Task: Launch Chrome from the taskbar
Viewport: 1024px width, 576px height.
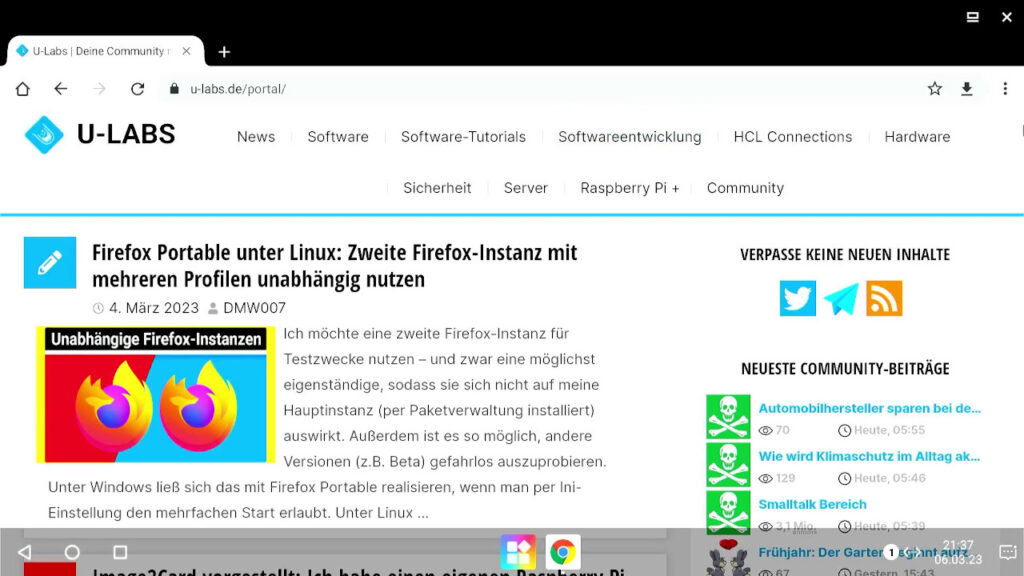Action: coord(562,552)
